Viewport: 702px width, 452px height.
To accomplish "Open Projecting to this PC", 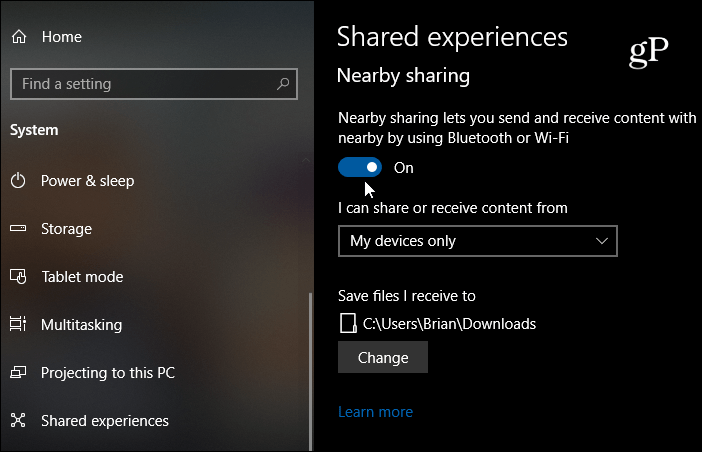I will pos(108,373).
